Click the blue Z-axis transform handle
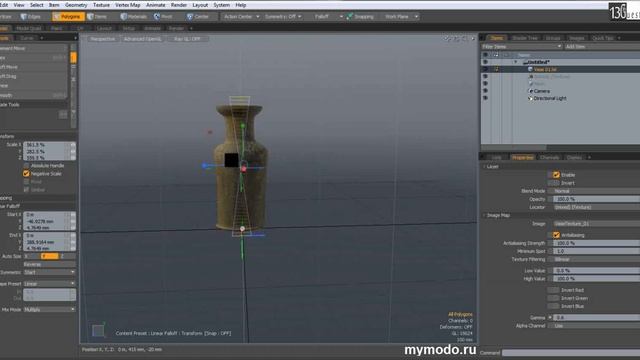The width and height of the screenshot is (640, 360). [x=205, y=166]
